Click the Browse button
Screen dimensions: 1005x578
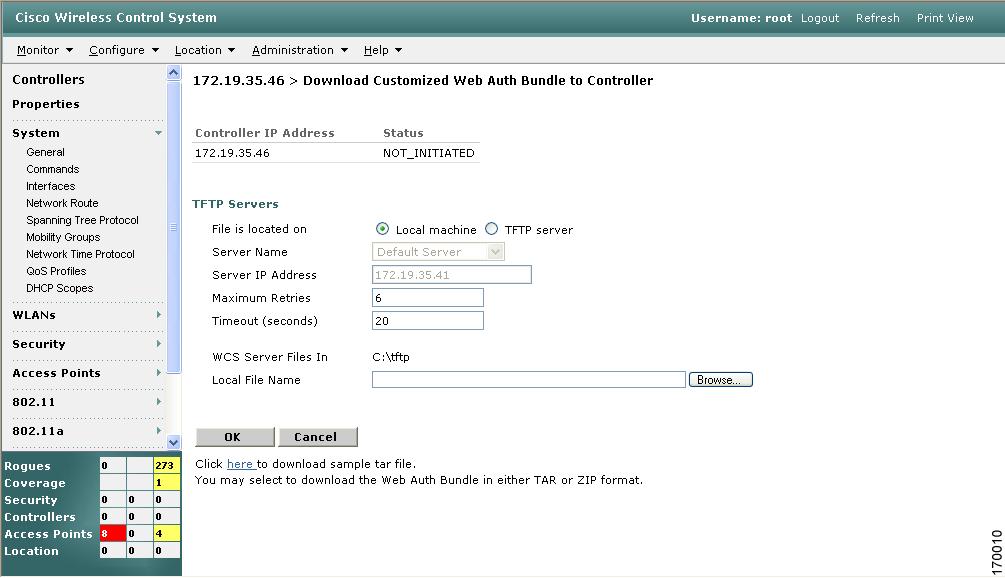click(720, 379)
